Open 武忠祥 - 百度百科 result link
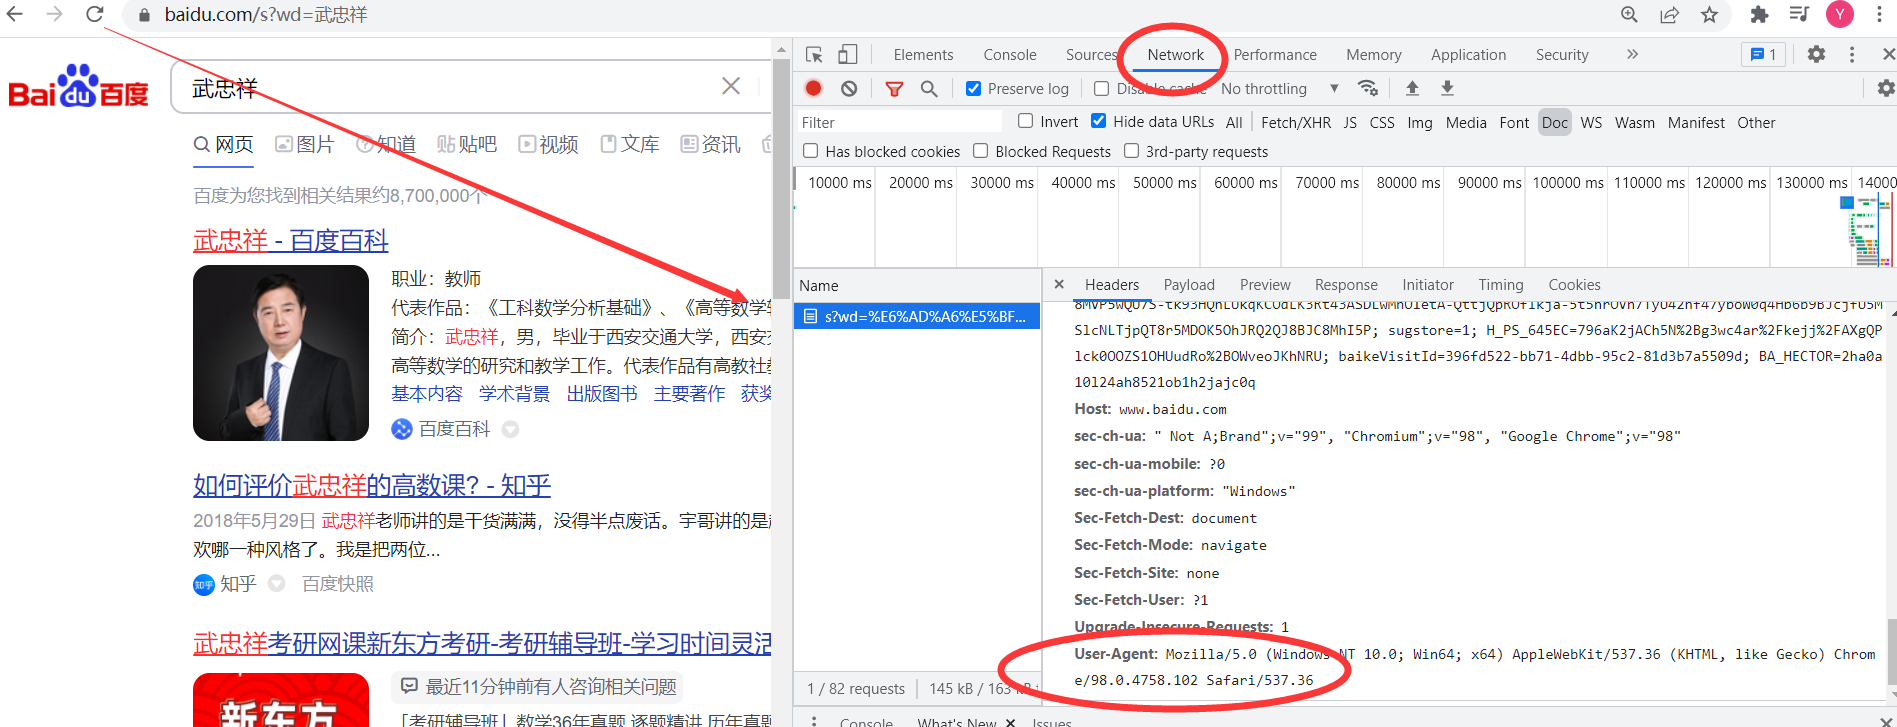 tap(290, 241)
